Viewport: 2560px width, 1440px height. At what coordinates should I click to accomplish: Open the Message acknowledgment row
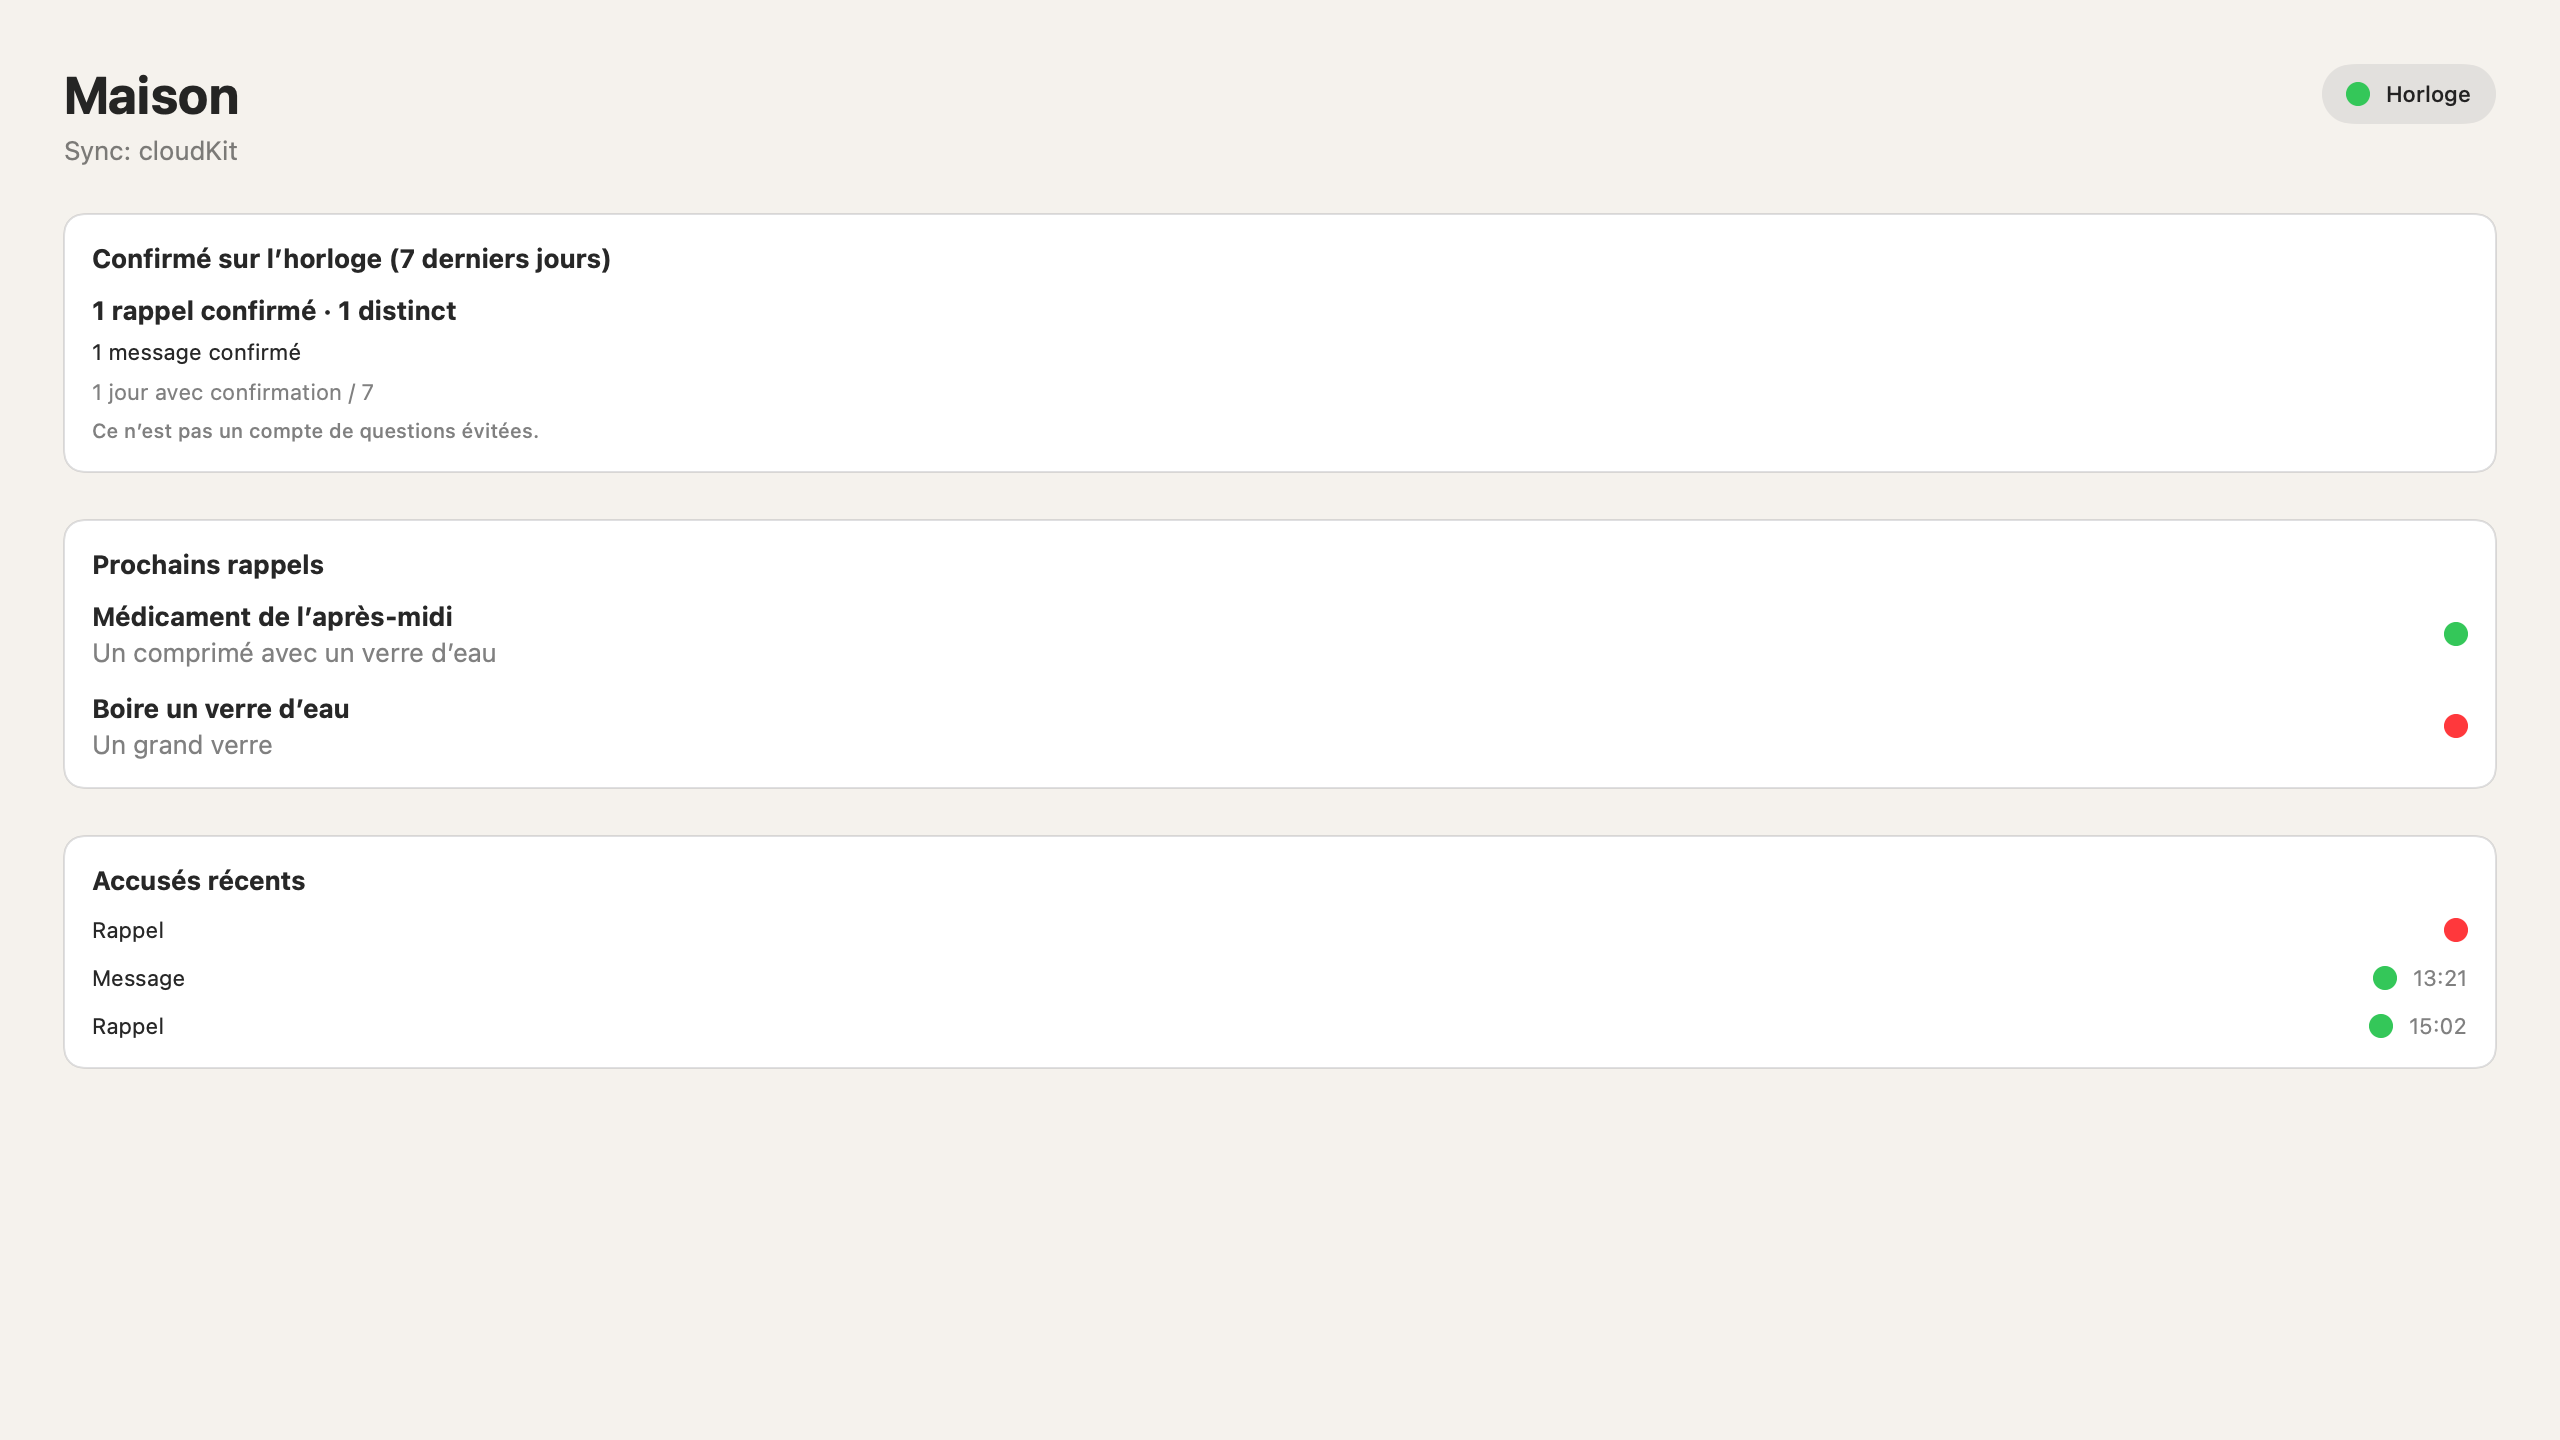(1280, 978)
